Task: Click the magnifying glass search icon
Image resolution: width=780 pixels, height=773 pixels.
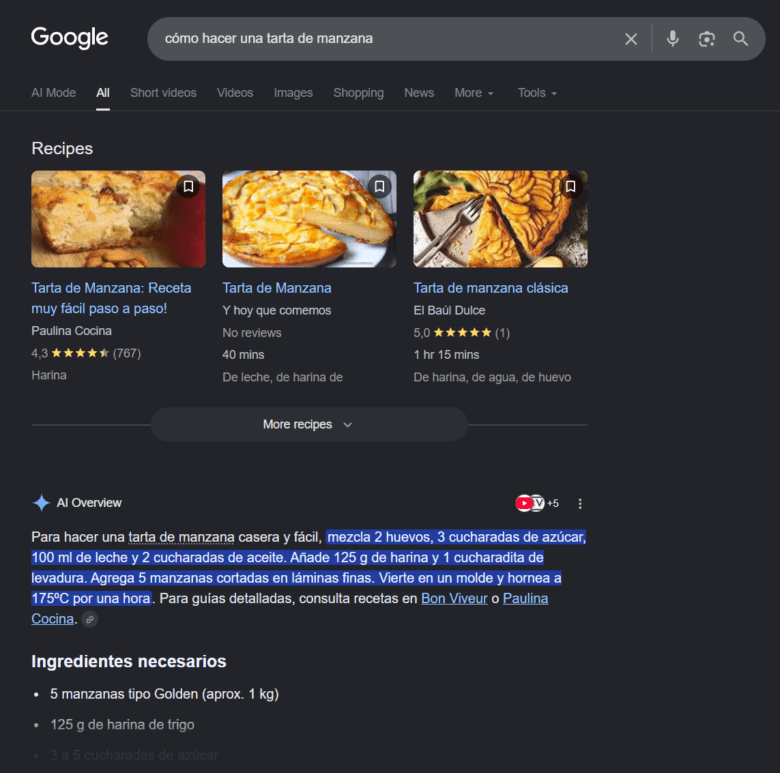Action: click(x=740, y=39)
